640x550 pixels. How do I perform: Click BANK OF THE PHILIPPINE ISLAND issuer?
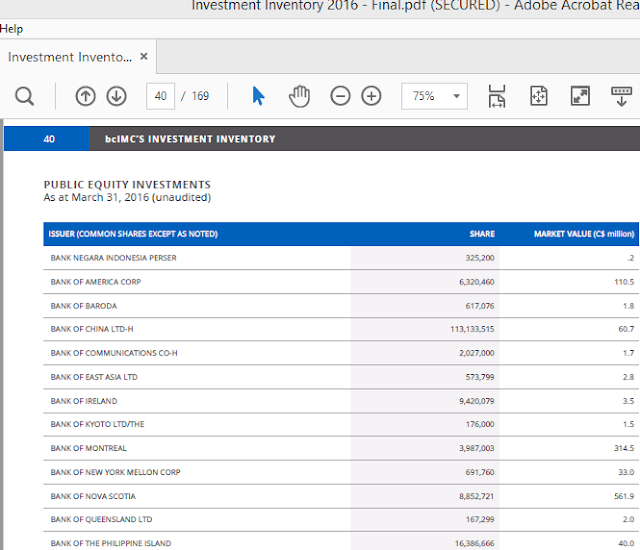click(x=111, y=543)
